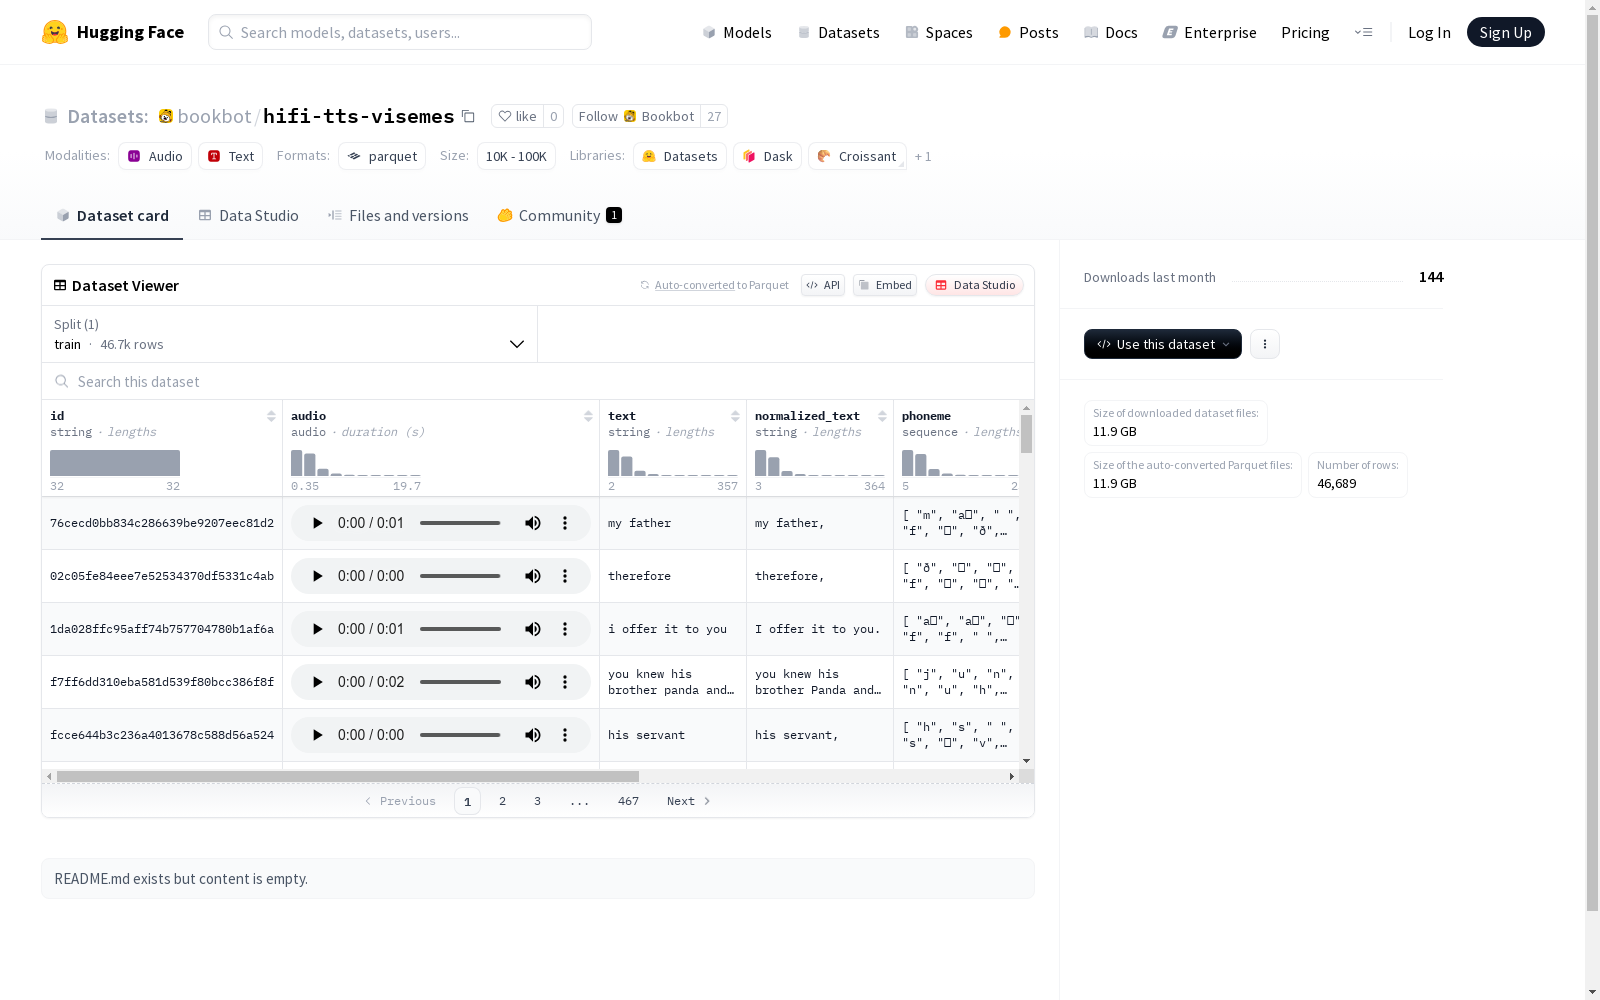Mute audio in 'i offer it to you' row
This screenshot has width=1600, height=1000.
[533, 629]
